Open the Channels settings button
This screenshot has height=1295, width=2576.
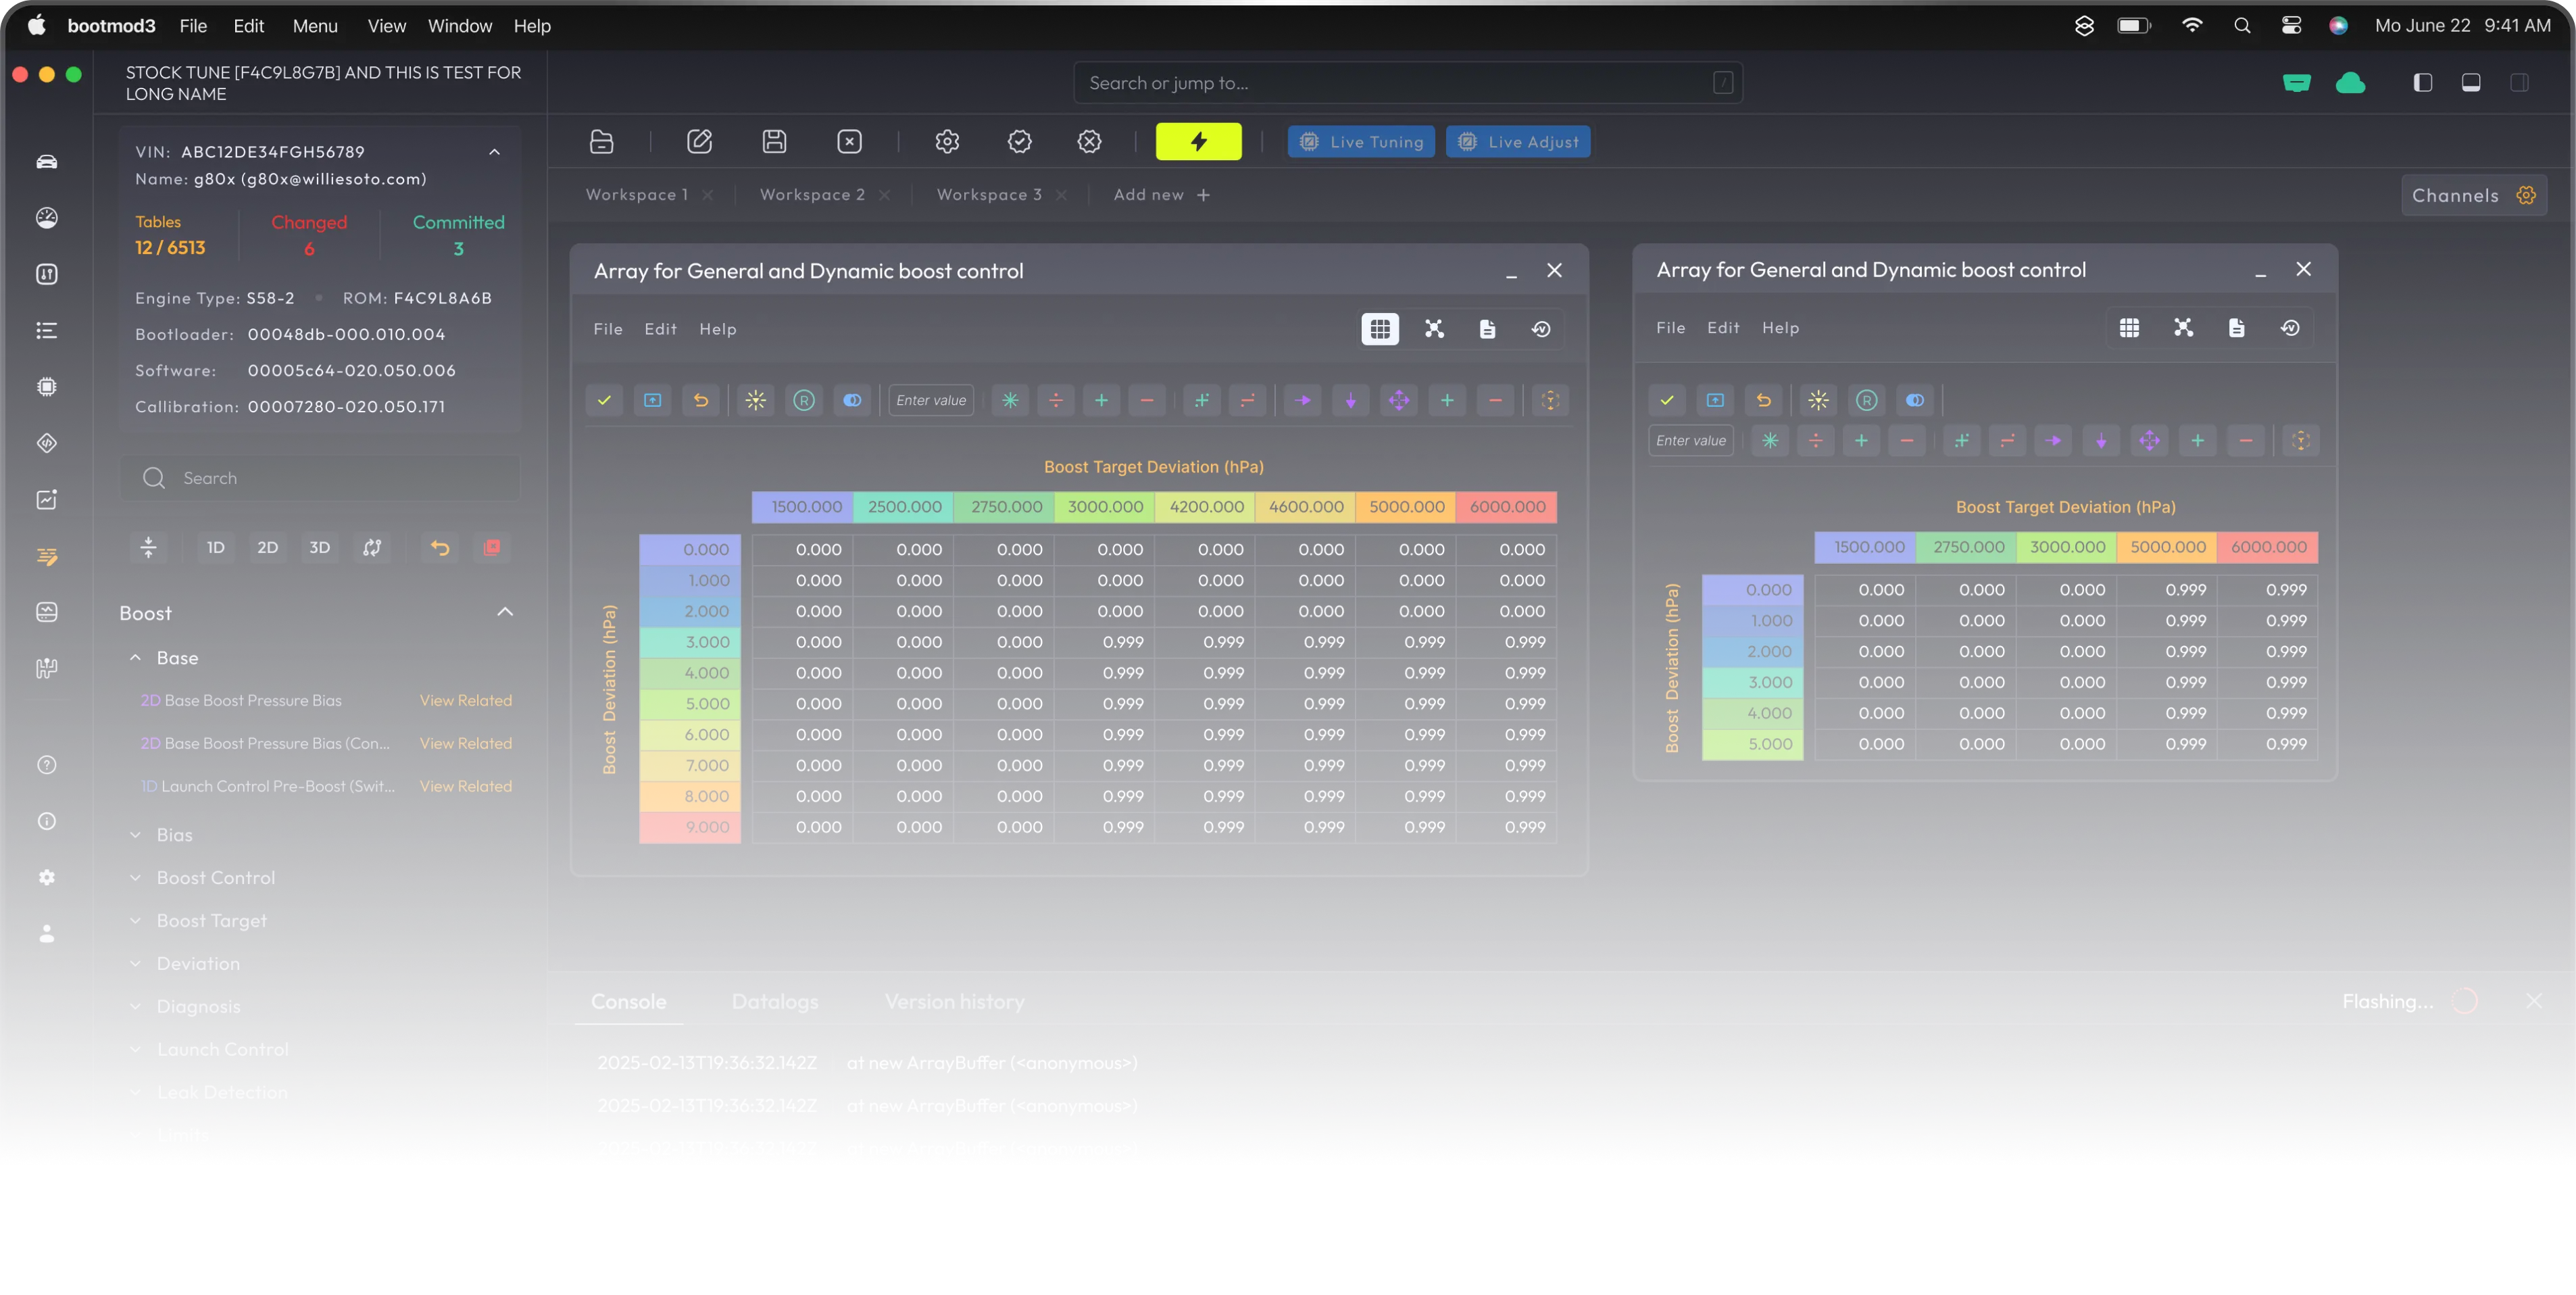2474,195
